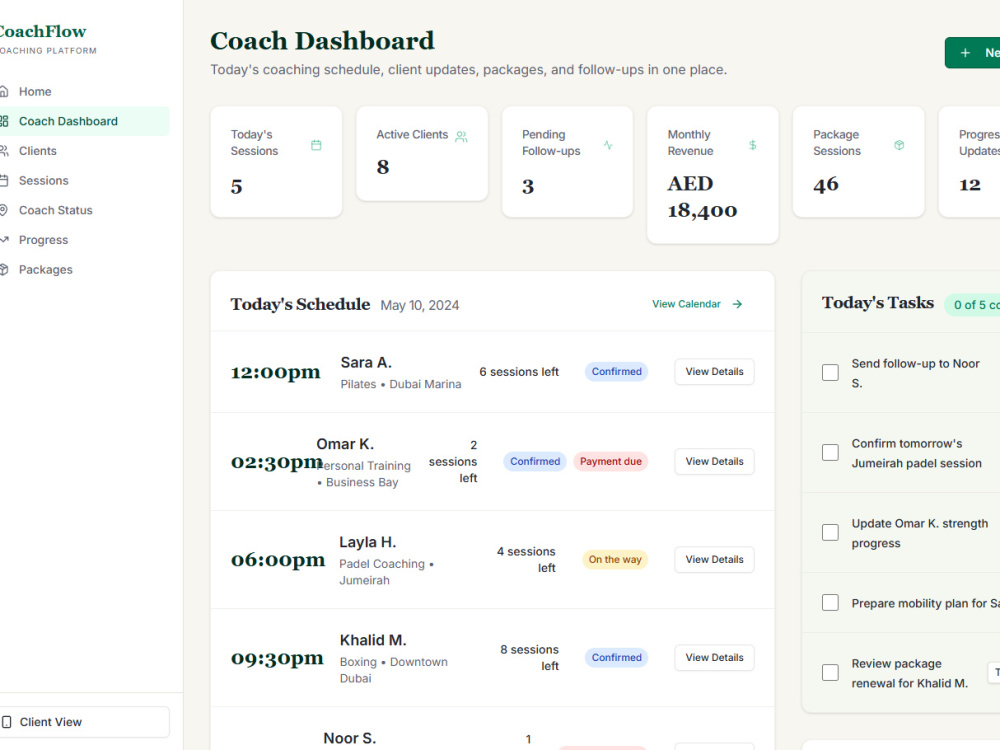Click the Confirmed badge for Sara A.

point(616,372)
